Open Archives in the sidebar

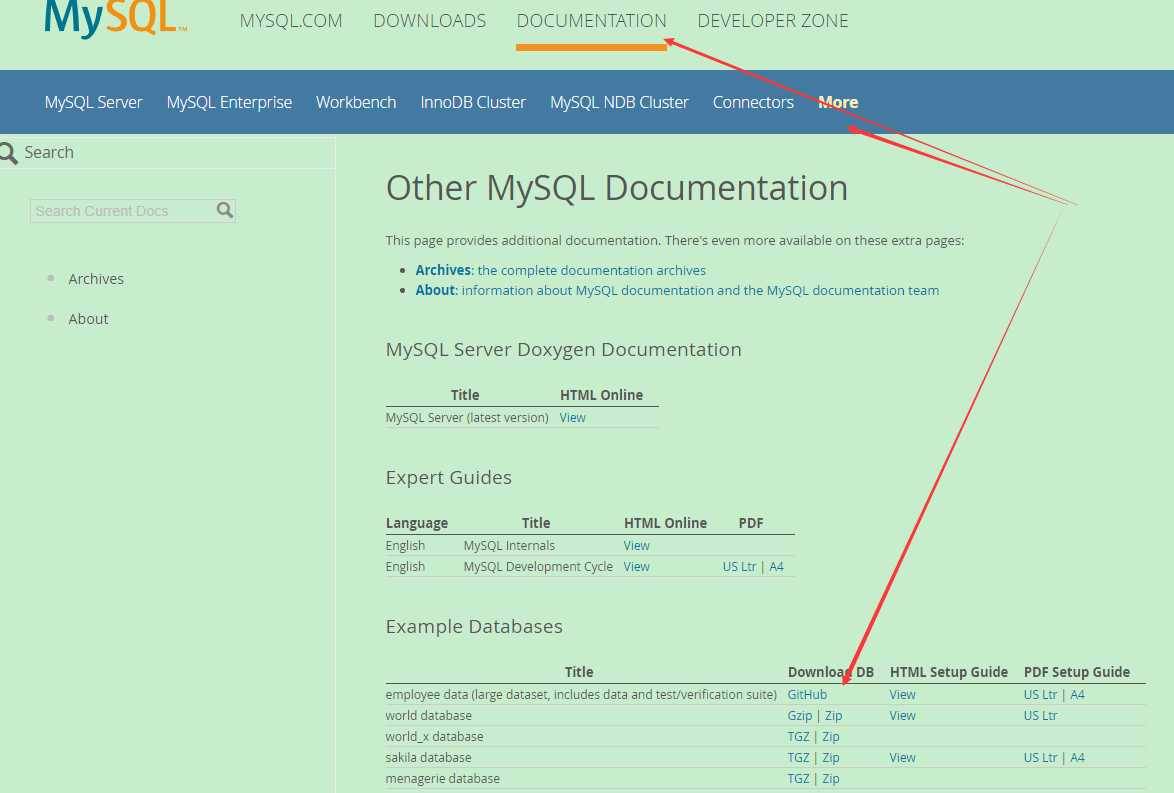point(96,279)
